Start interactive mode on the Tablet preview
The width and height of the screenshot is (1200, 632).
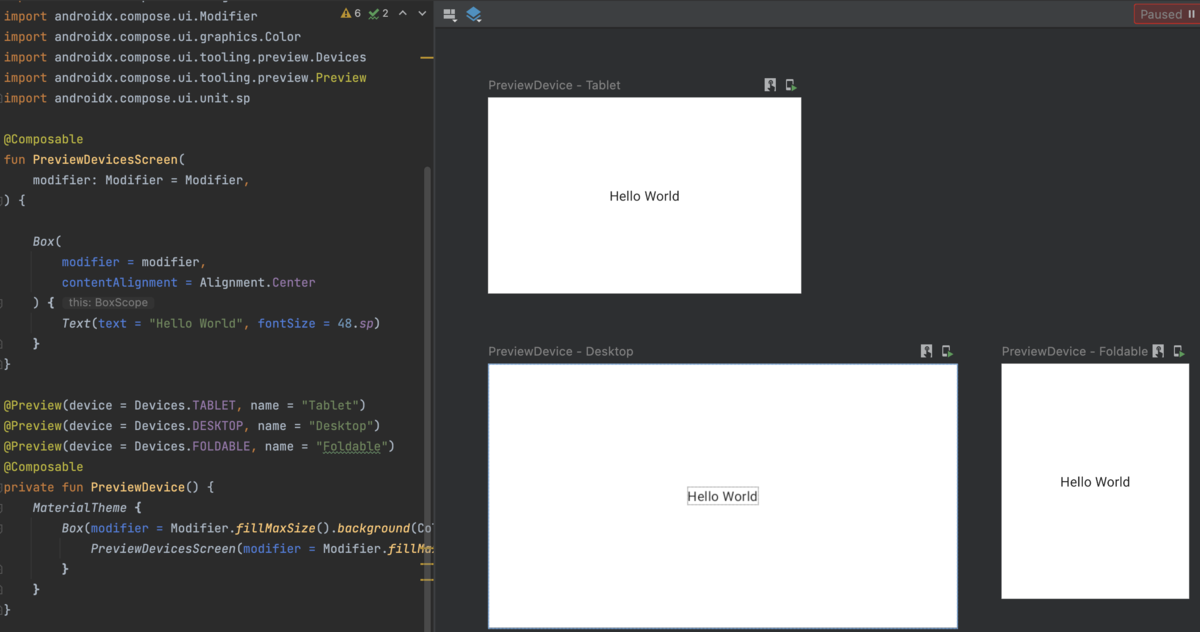pos(770,85)
